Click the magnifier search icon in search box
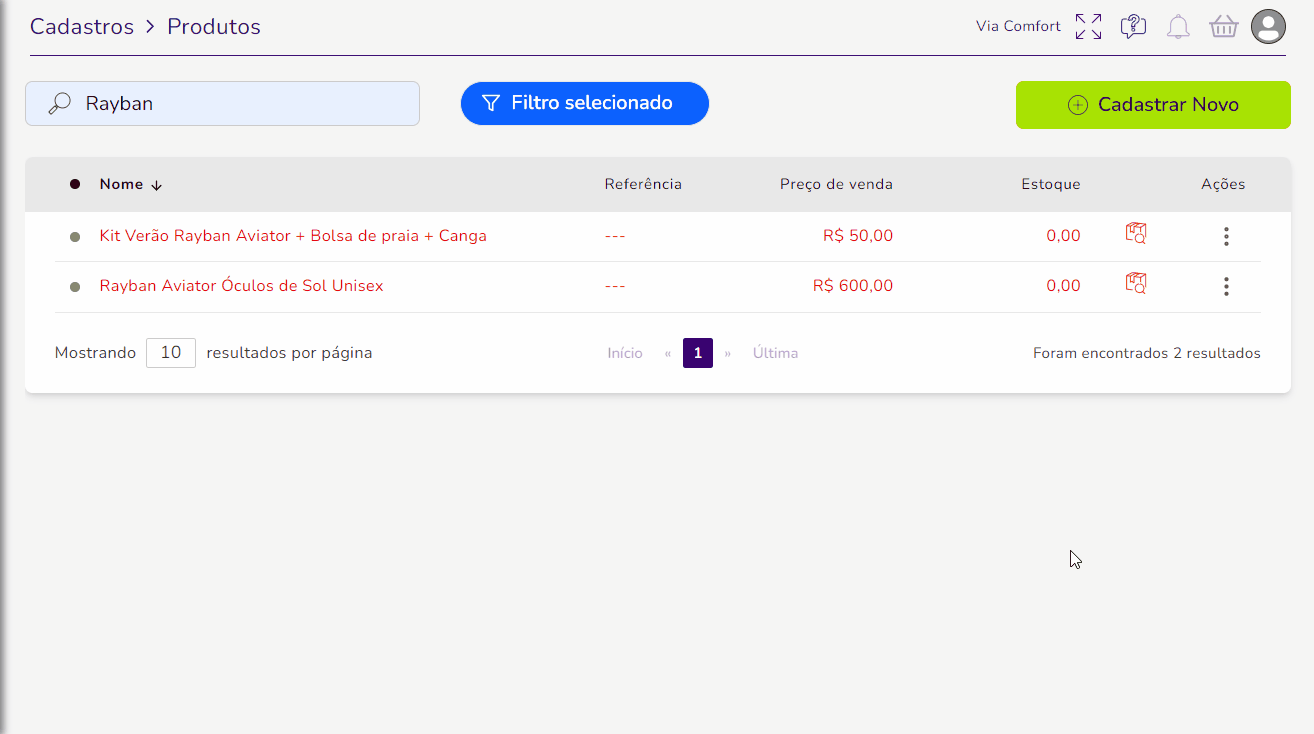 60,103
